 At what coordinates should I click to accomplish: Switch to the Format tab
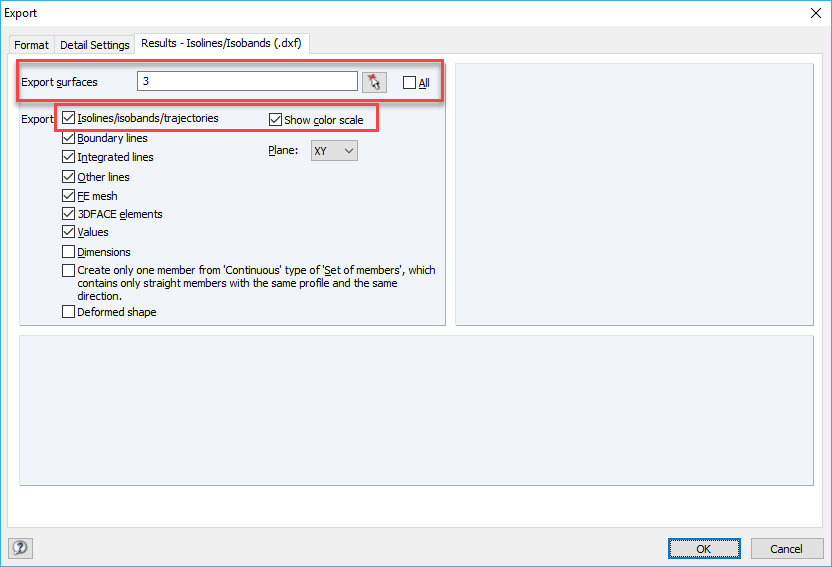coord(31,45)
